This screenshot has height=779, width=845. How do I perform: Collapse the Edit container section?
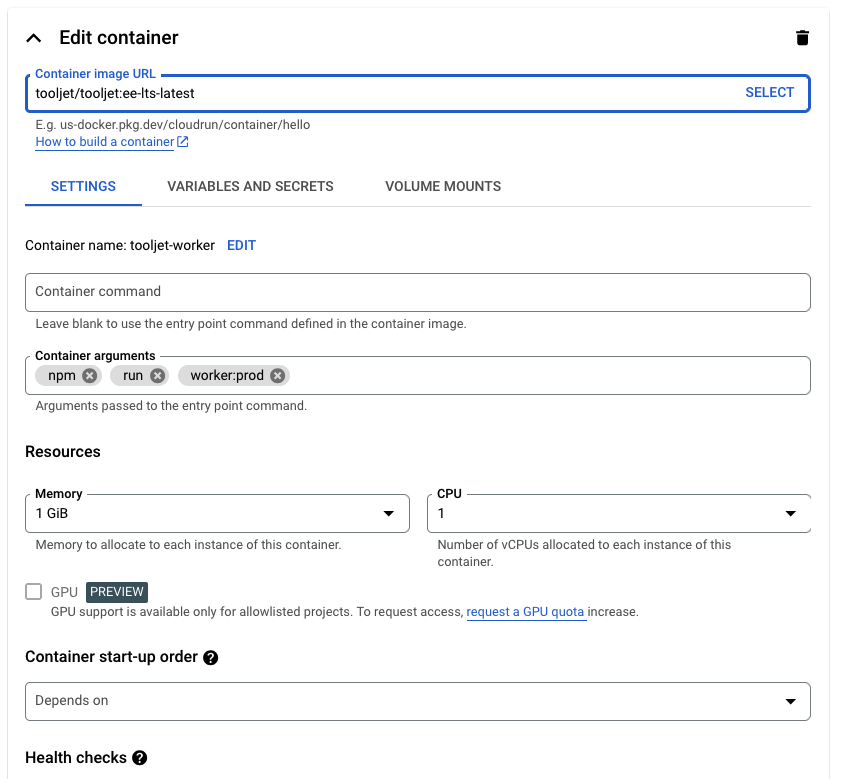[34, 38]
